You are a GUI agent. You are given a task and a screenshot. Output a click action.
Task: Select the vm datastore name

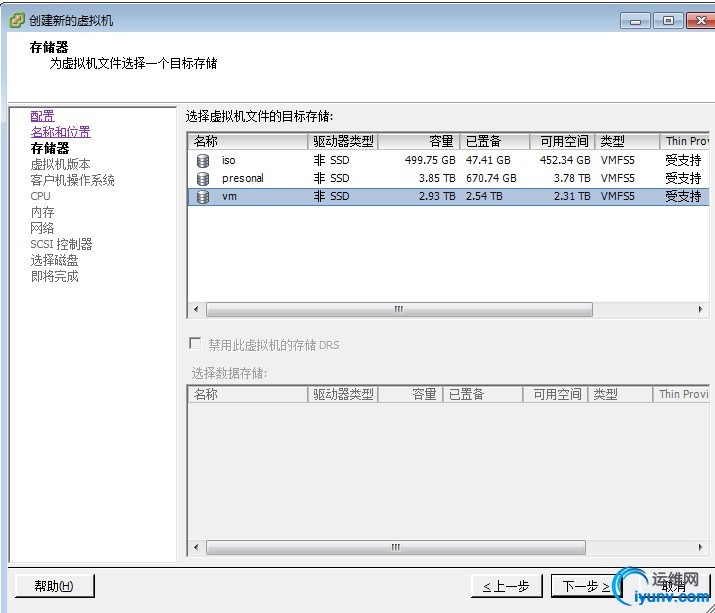(229, 197)
